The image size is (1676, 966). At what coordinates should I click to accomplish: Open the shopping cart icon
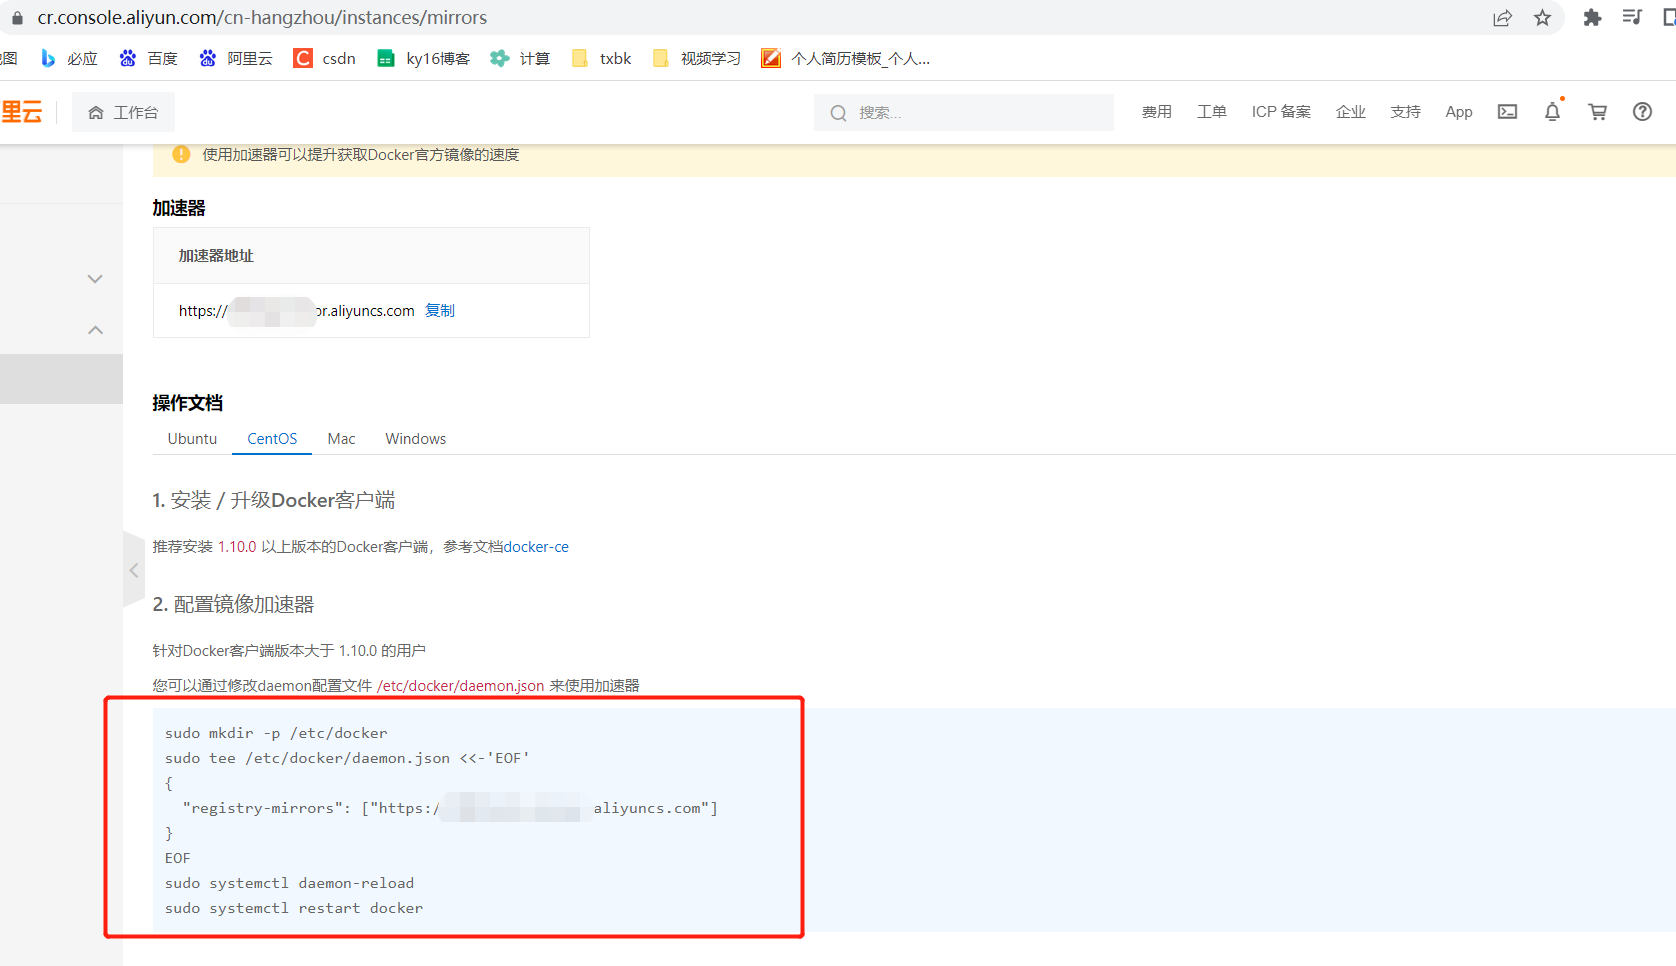(x=1598, y=112)
